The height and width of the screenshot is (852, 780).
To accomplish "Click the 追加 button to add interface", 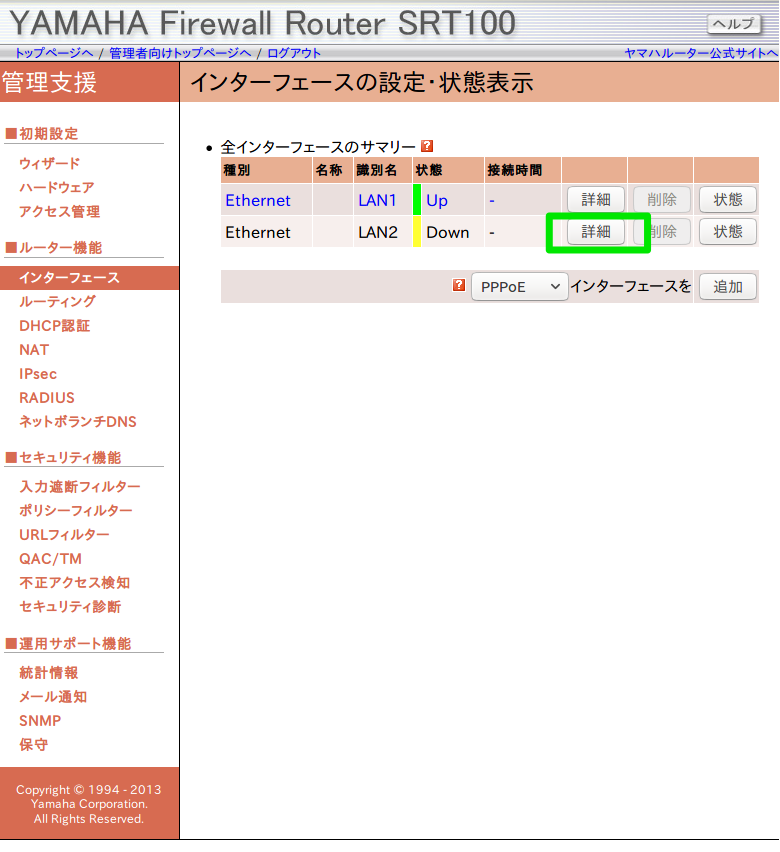I will (728, 286).
